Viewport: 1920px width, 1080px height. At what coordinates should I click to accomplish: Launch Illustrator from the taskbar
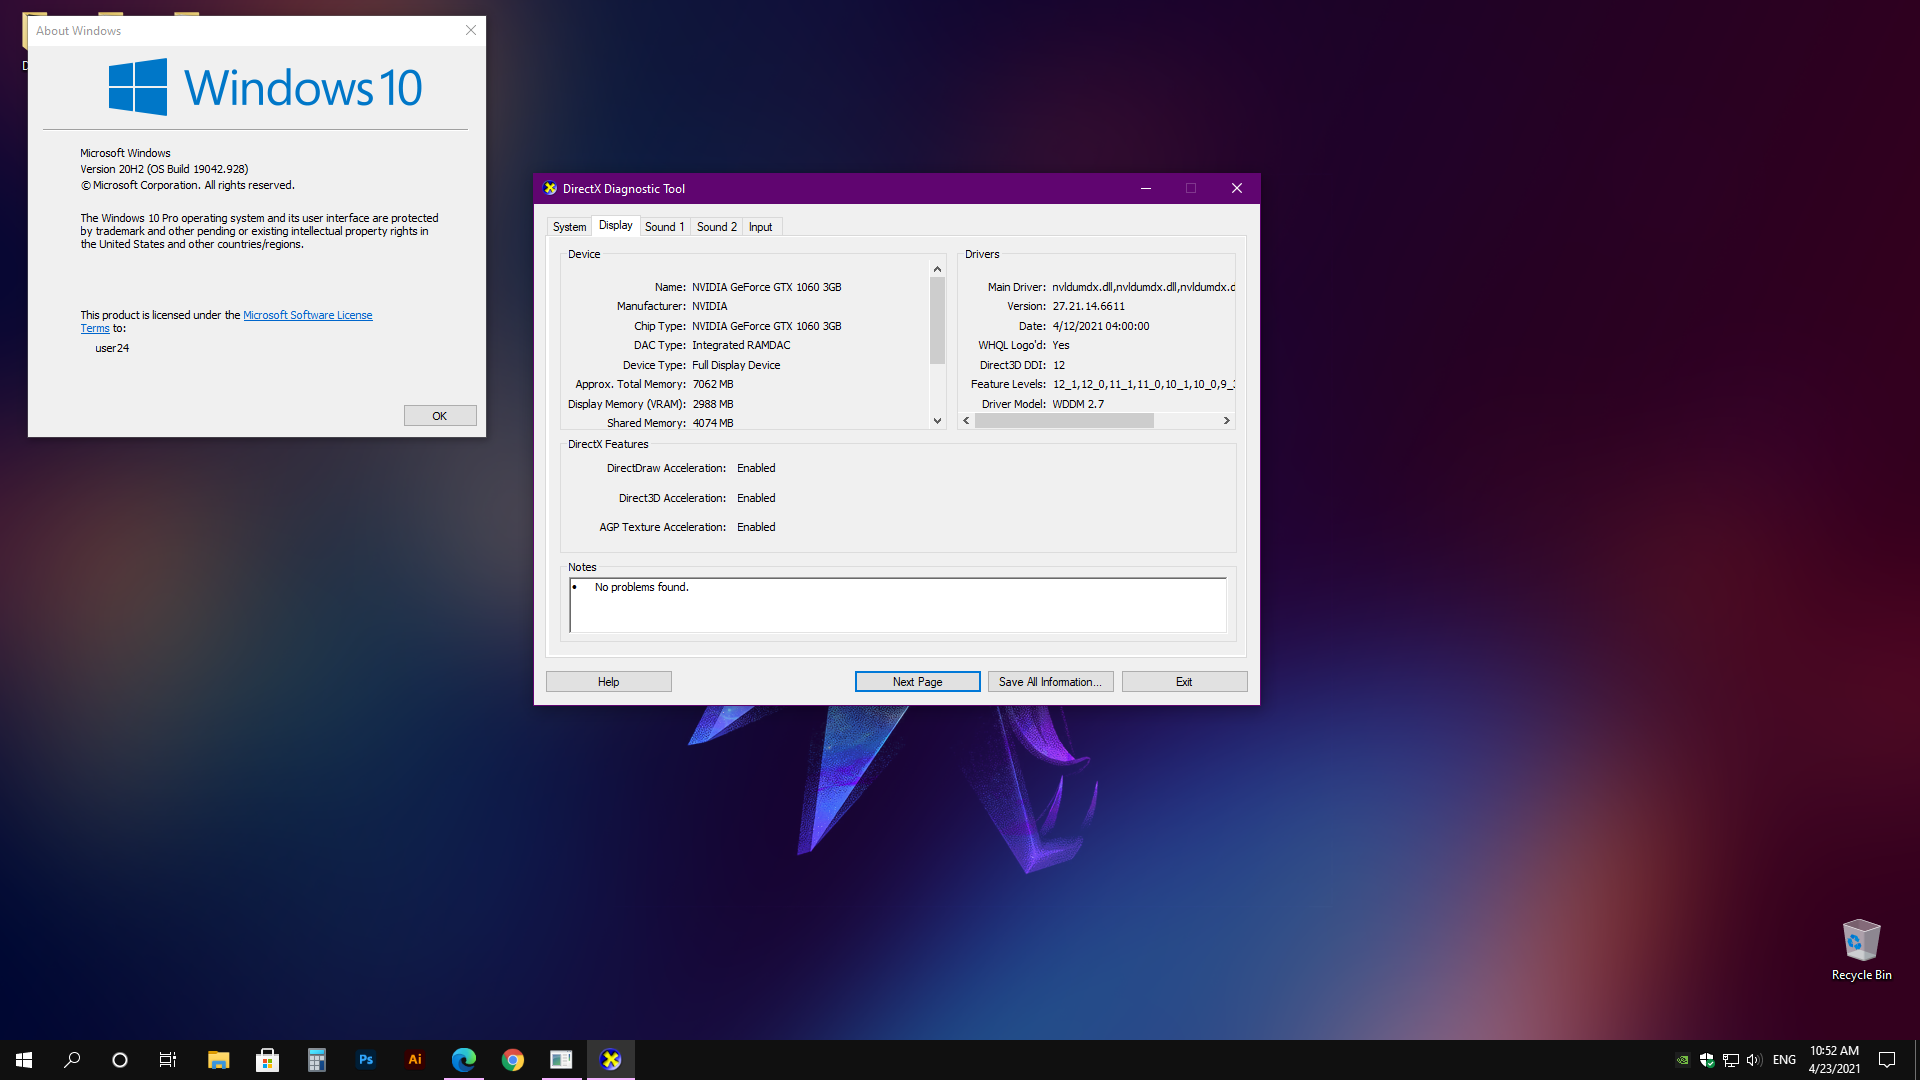(x=414, y=1060)
